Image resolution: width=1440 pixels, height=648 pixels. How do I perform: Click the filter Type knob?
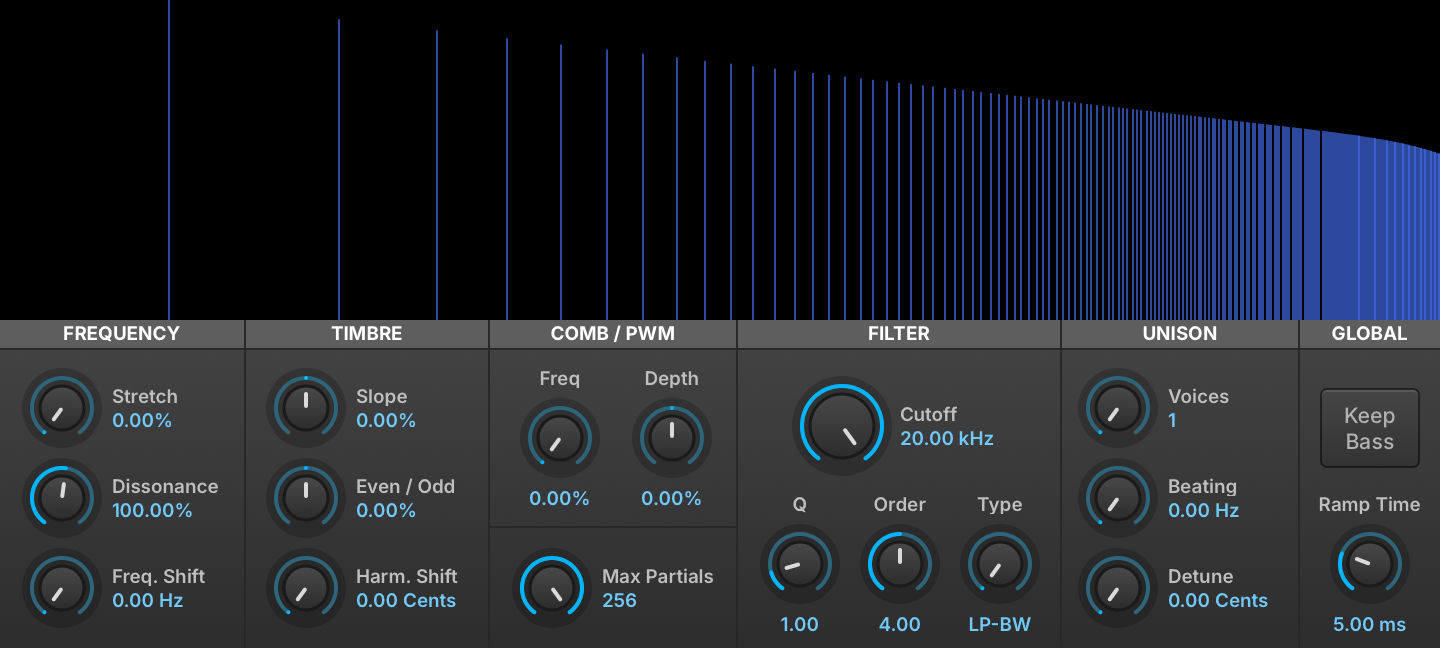(999, 563)
